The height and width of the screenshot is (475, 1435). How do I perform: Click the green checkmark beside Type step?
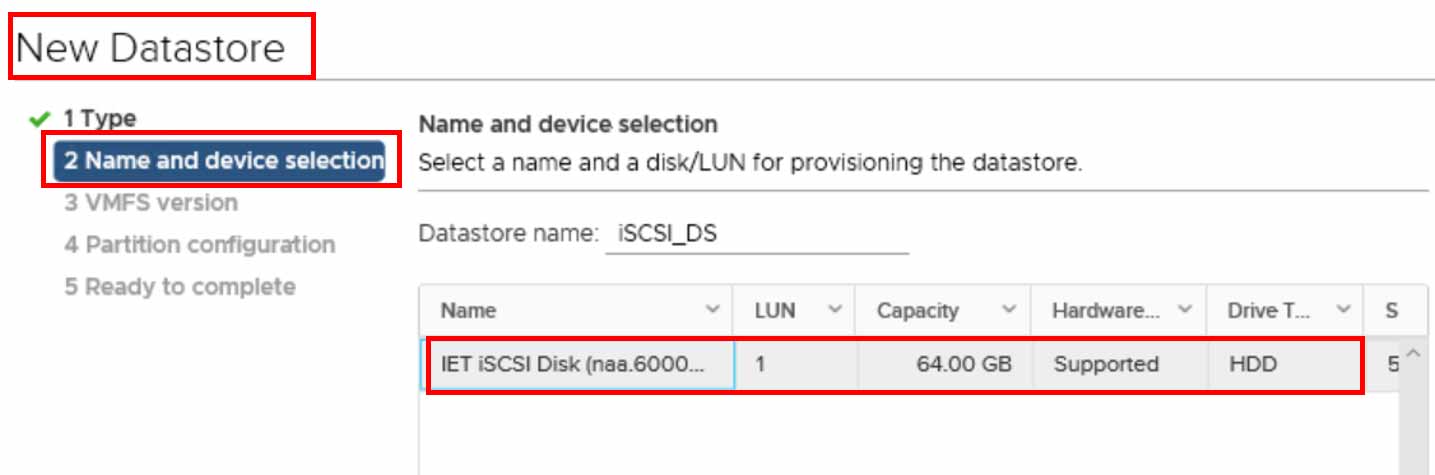click(40, 119)
